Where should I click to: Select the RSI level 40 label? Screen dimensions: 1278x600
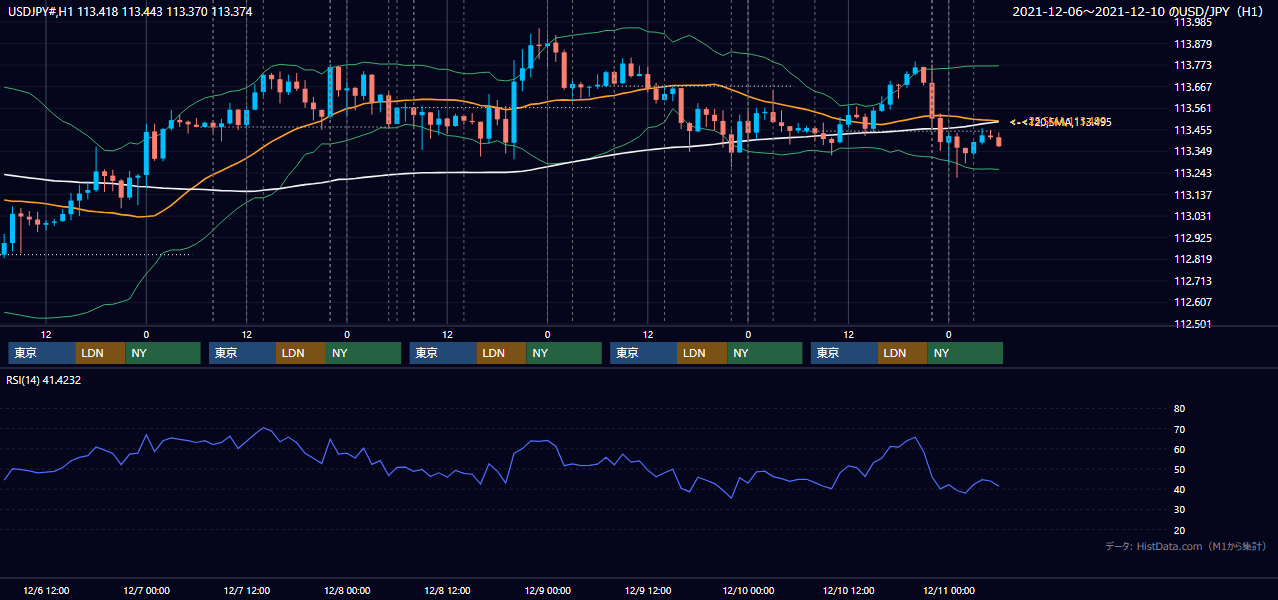tap(1179, 489)
